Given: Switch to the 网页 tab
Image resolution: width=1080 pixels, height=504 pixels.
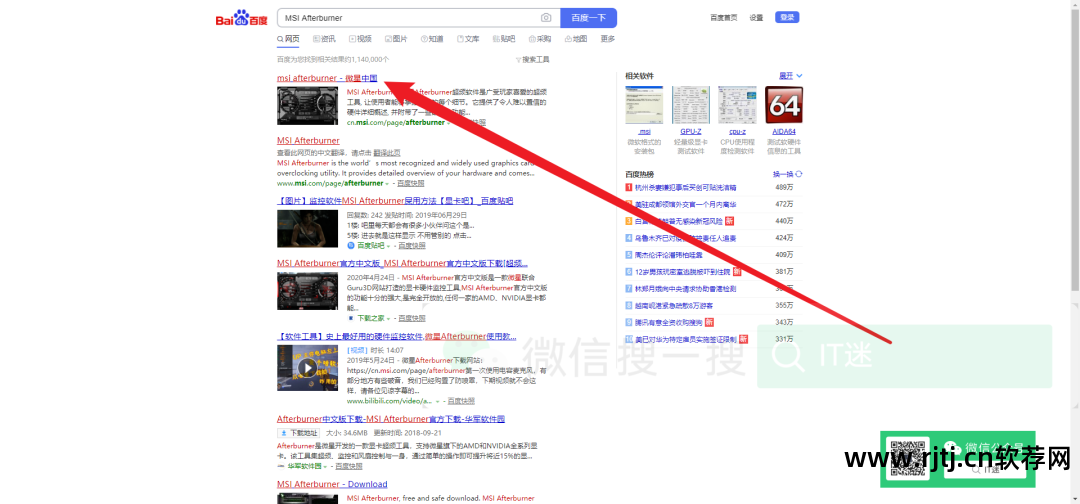Looking at the screenshot, I should [x=288, y=39].
